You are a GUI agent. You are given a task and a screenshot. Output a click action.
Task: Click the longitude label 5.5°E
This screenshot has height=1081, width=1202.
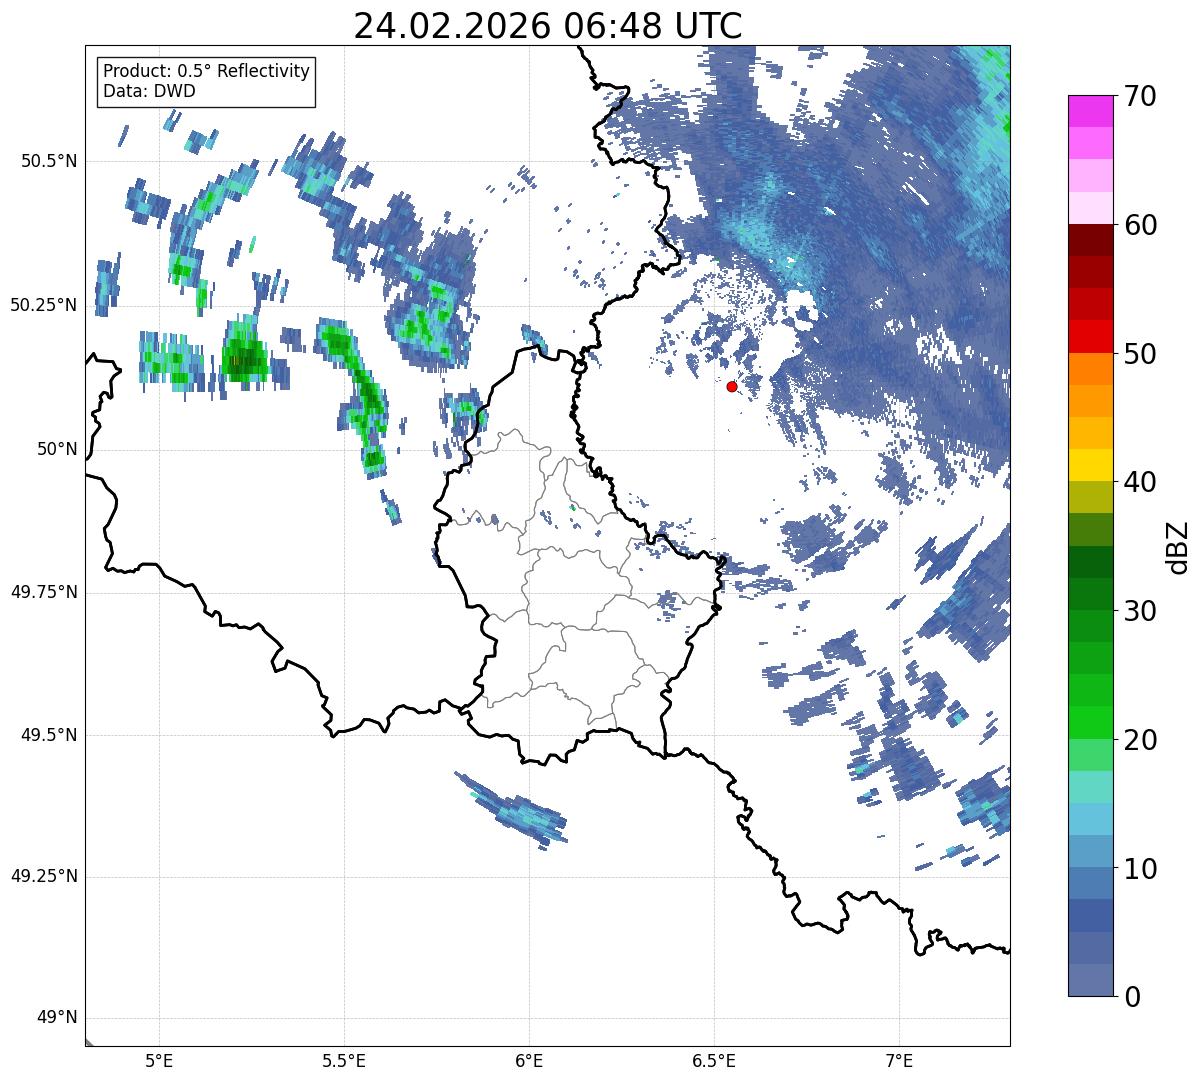pyautogui.click(x=344, y=1061)
